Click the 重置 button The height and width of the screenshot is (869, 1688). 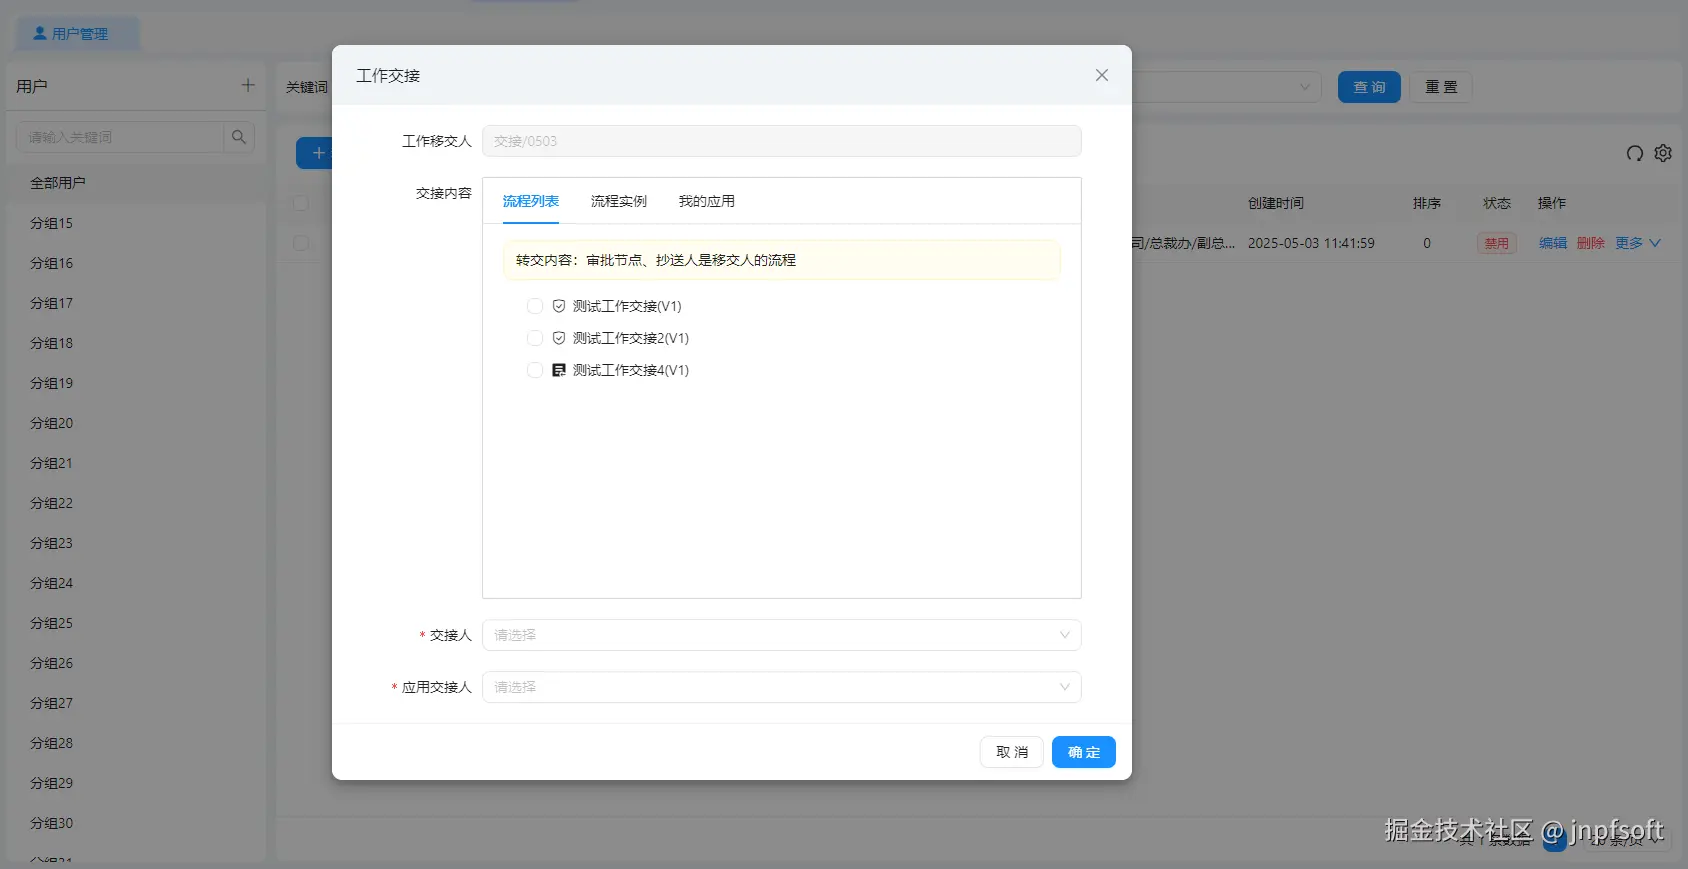pyautogui.click(x=1441, y=87)
